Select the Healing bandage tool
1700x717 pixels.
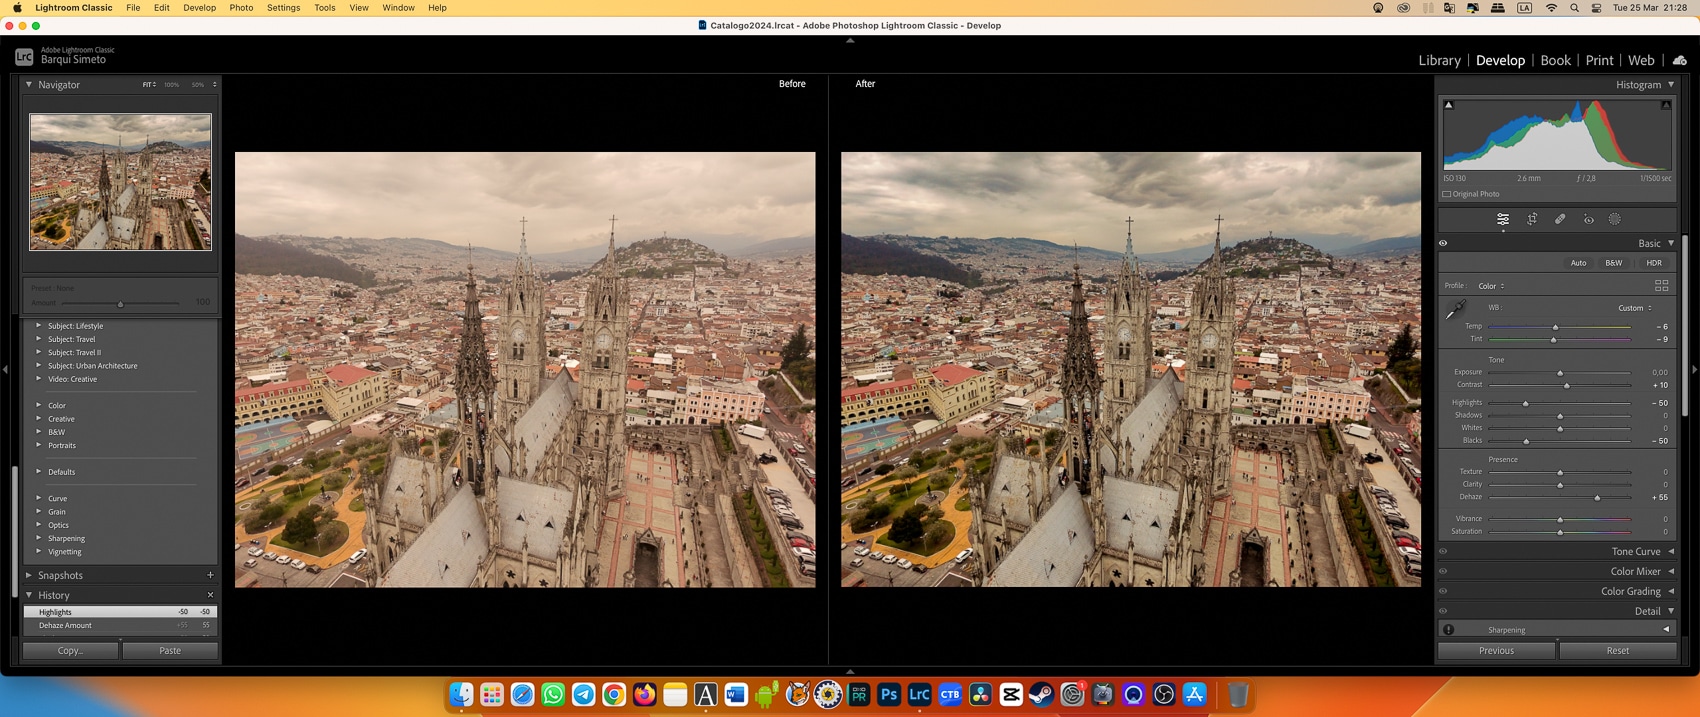(1560, 219)
